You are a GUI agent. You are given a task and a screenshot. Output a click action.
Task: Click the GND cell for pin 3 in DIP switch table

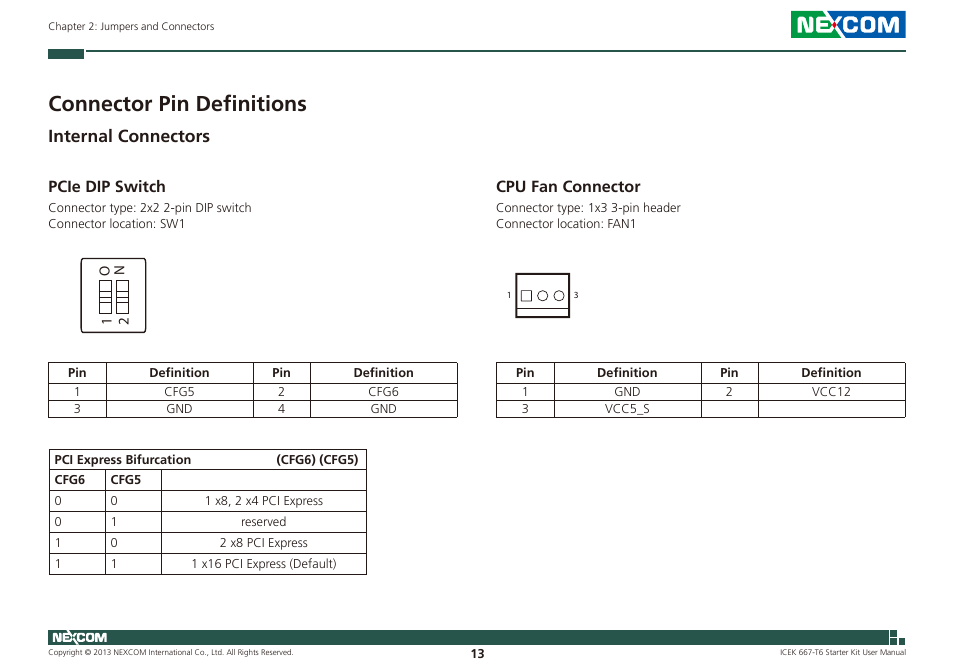(x=179, y=409)
